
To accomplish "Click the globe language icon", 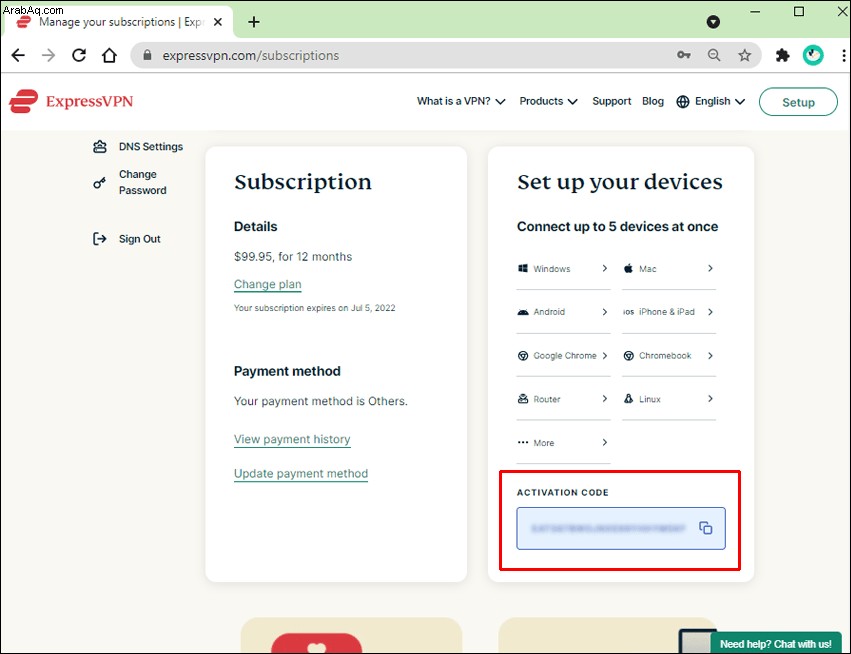I will pyautogui.click(x=683, y=101).
